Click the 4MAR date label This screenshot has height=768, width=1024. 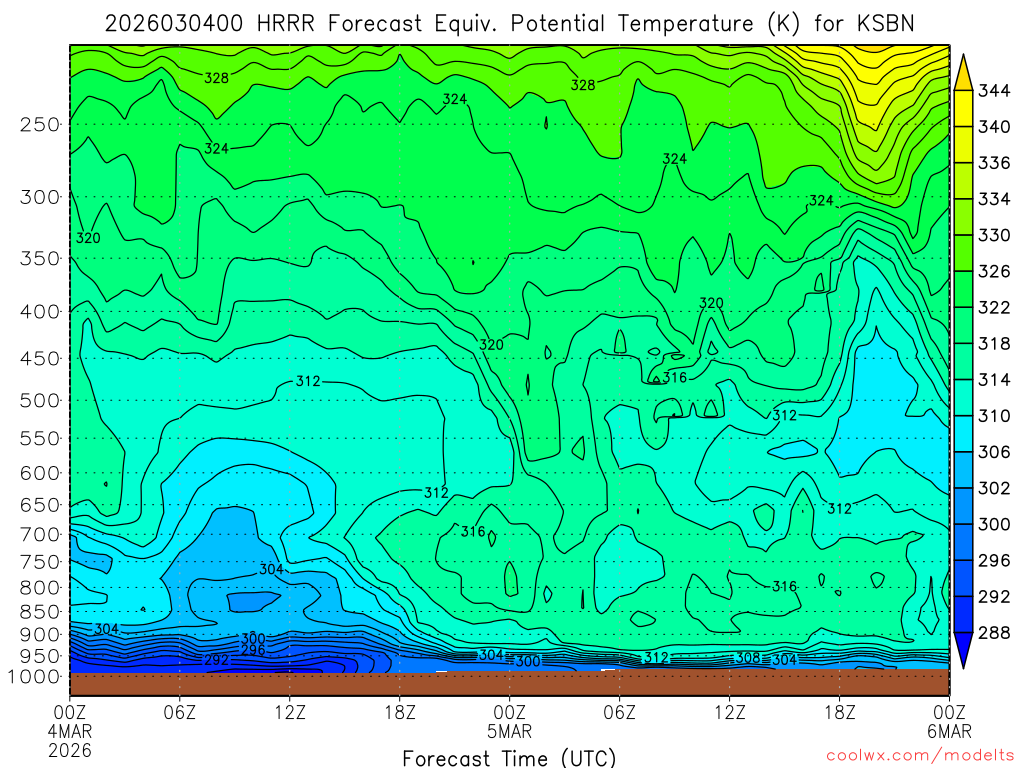70,731
